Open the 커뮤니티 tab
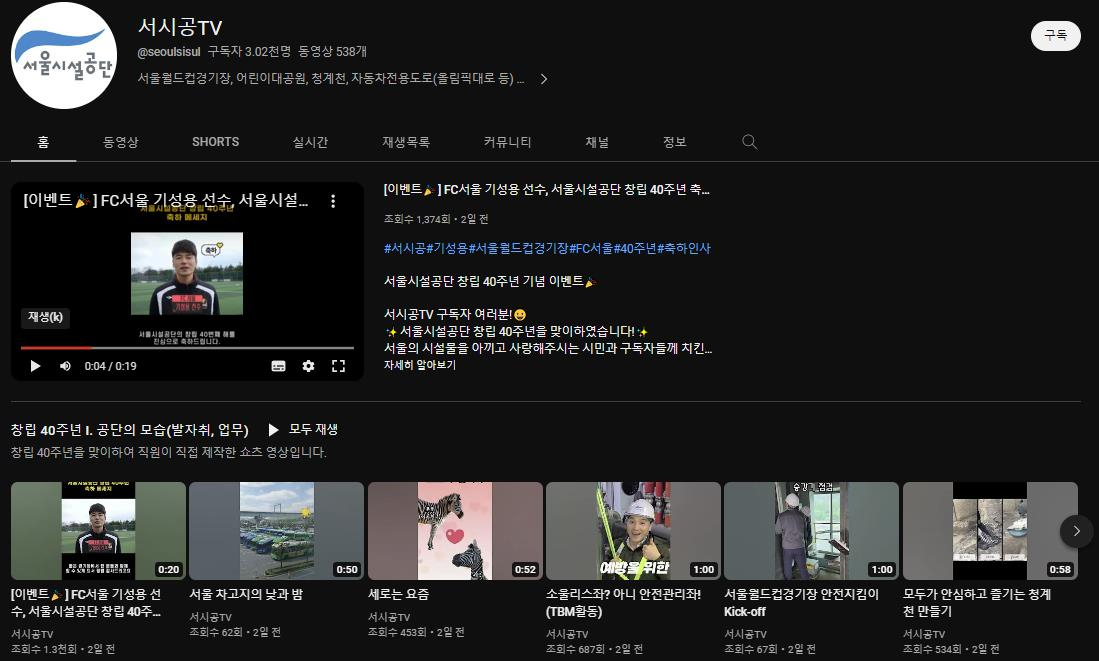This screenshot has width=1099, height=661. coord(507,142)
